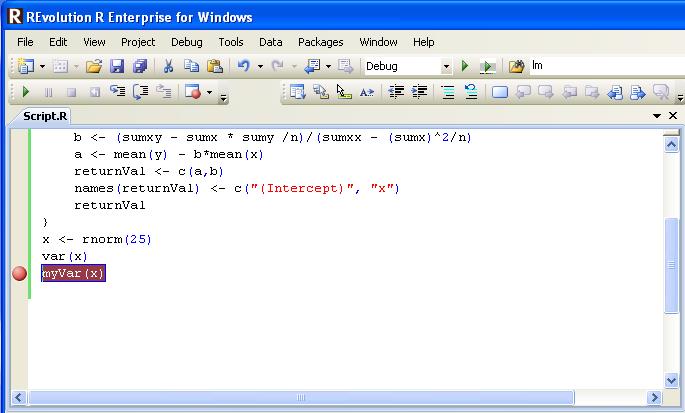Click the vertical scrollbar thumb
The image size is (685, 413).
(671, 265)
